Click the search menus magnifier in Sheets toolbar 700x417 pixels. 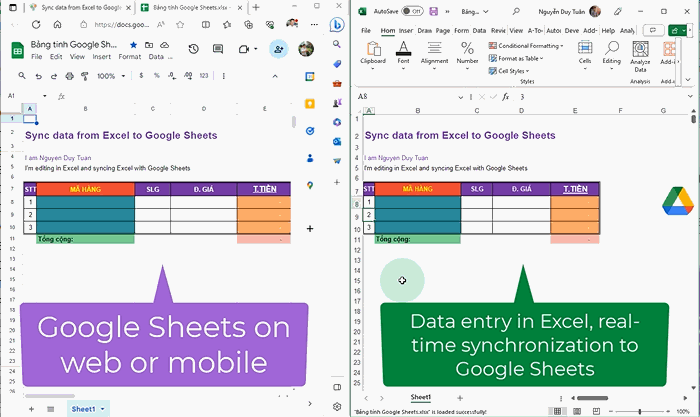(22, 76)
